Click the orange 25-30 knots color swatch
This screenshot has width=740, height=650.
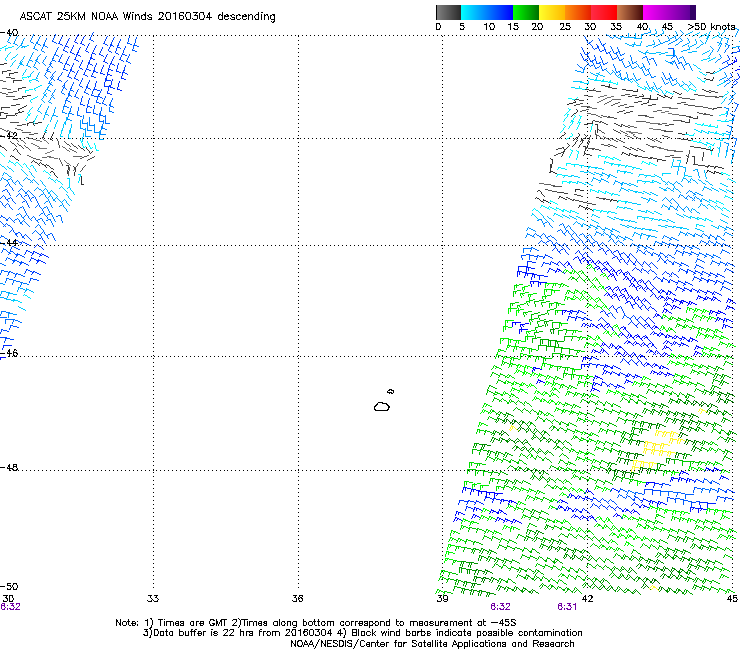click(578, 13)
